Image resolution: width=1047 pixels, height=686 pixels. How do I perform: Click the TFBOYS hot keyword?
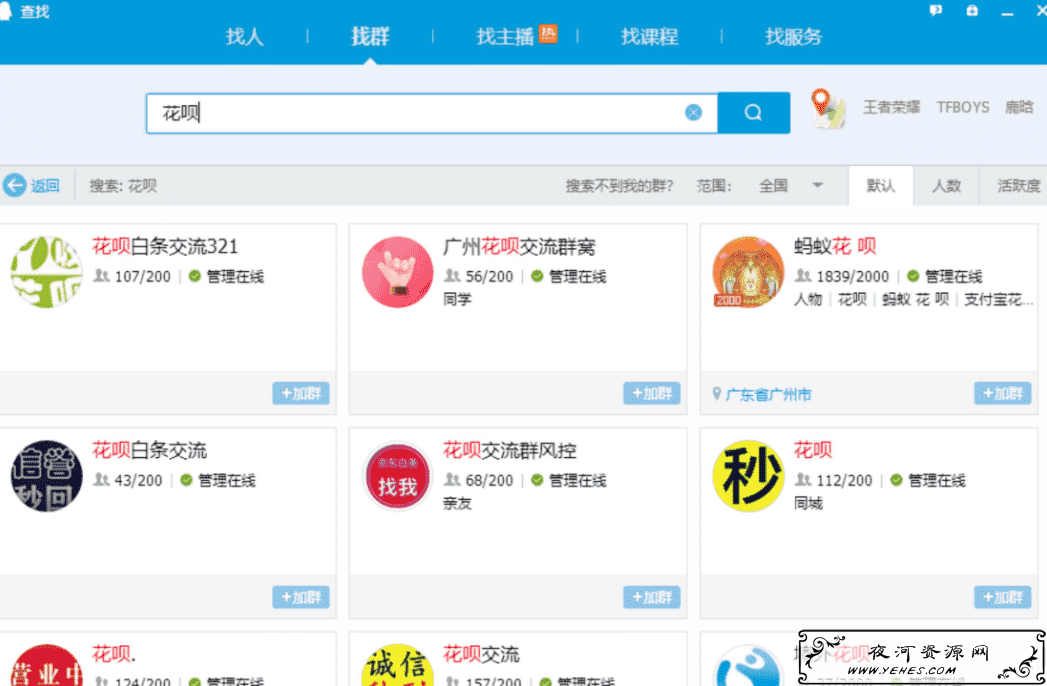(x=962, y=107)
